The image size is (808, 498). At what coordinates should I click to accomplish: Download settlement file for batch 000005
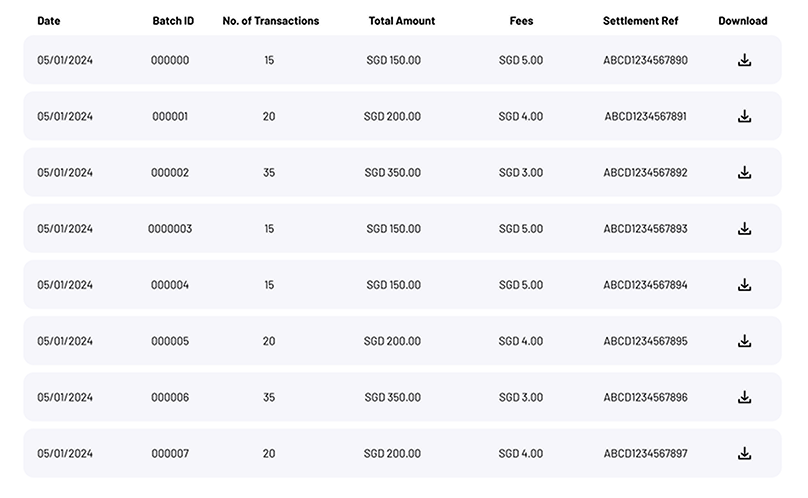pos(744,341)
